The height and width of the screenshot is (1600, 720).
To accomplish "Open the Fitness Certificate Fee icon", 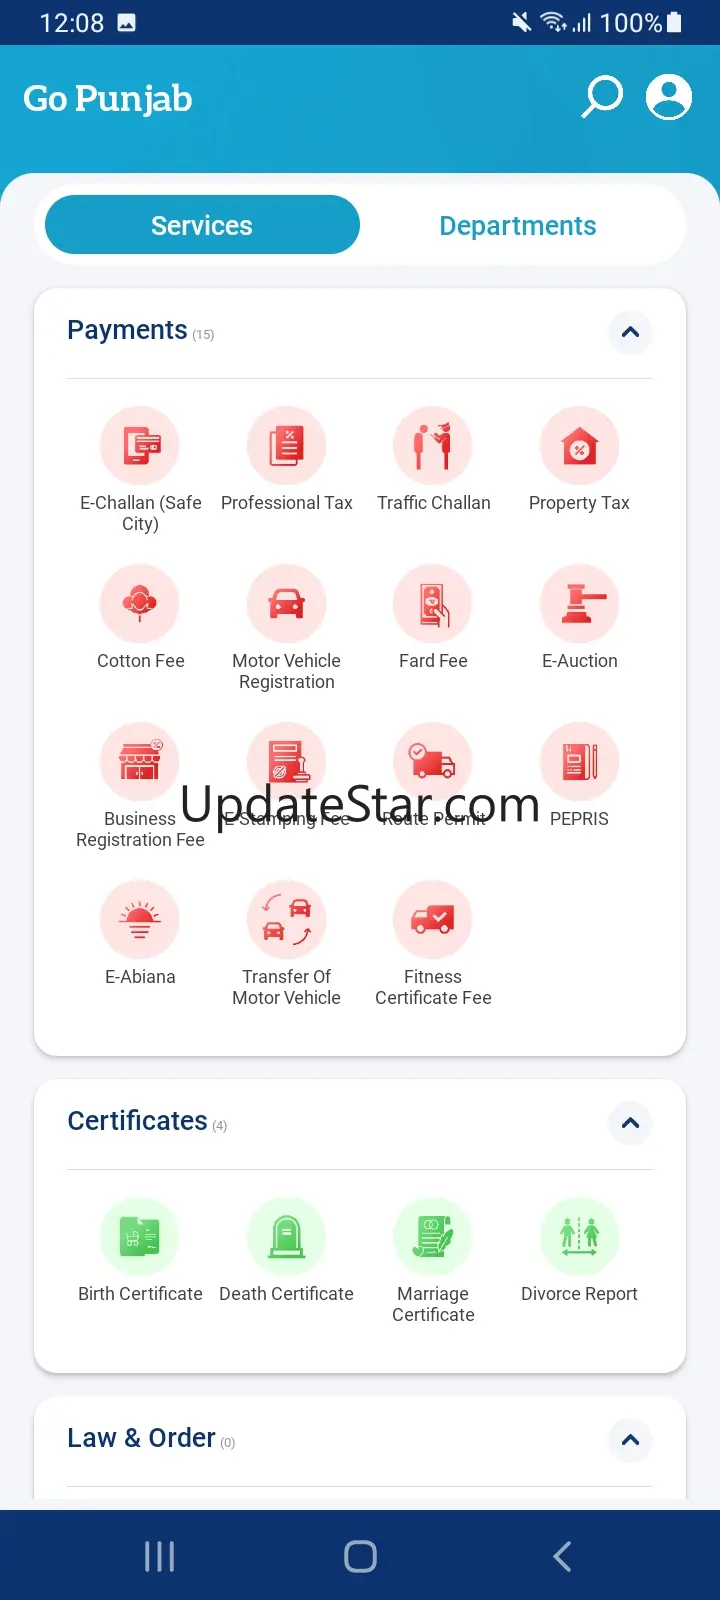I will pyautogui.click(x=433, y=920).
